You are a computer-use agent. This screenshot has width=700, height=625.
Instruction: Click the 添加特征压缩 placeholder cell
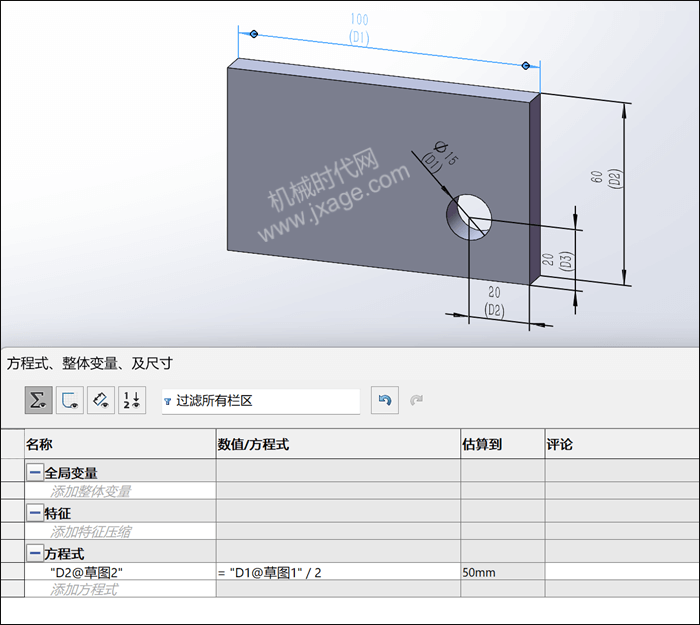(121, 531)
